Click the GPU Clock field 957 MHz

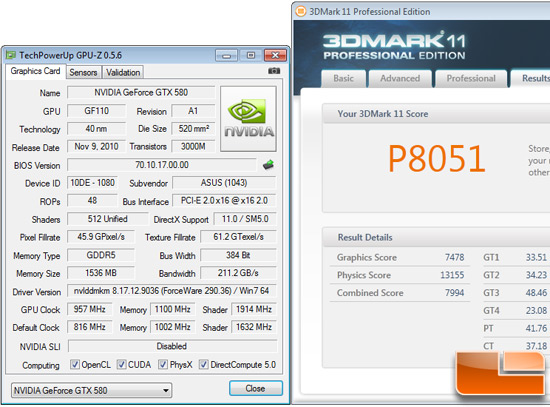click(89, 309)
